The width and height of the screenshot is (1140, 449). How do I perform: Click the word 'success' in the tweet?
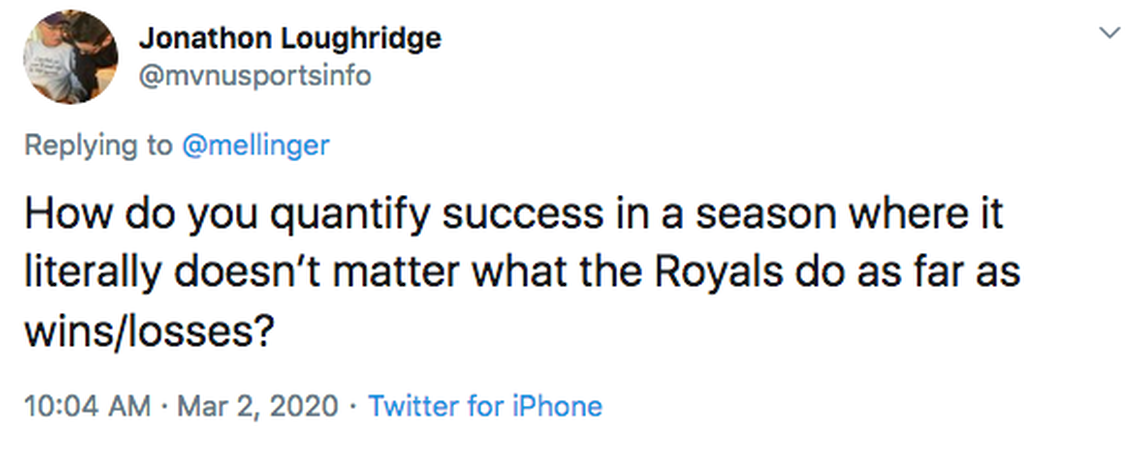click(498, 214)
